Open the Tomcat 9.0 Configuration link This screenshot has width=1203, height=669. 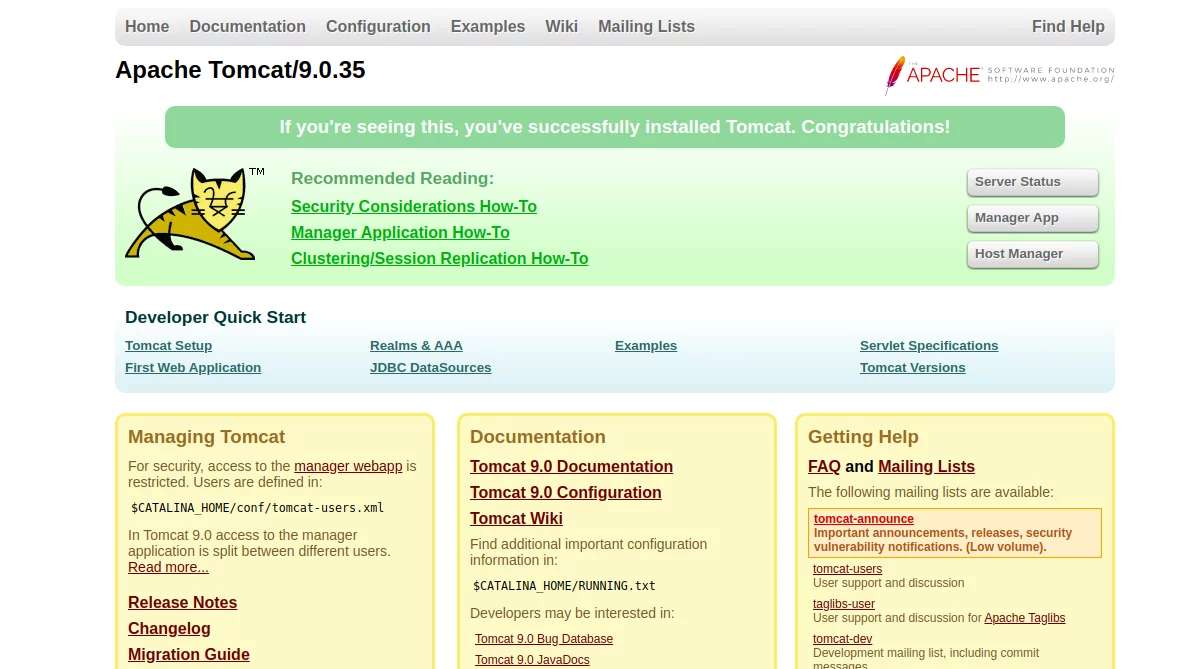pos(565,493)
